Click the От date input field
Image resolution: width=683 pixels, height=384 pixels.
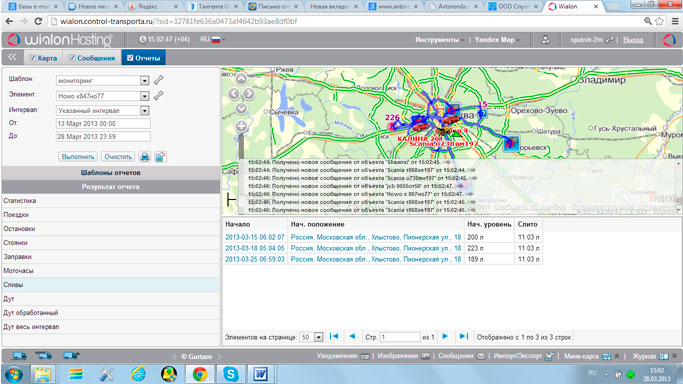(x=103, y=124)
